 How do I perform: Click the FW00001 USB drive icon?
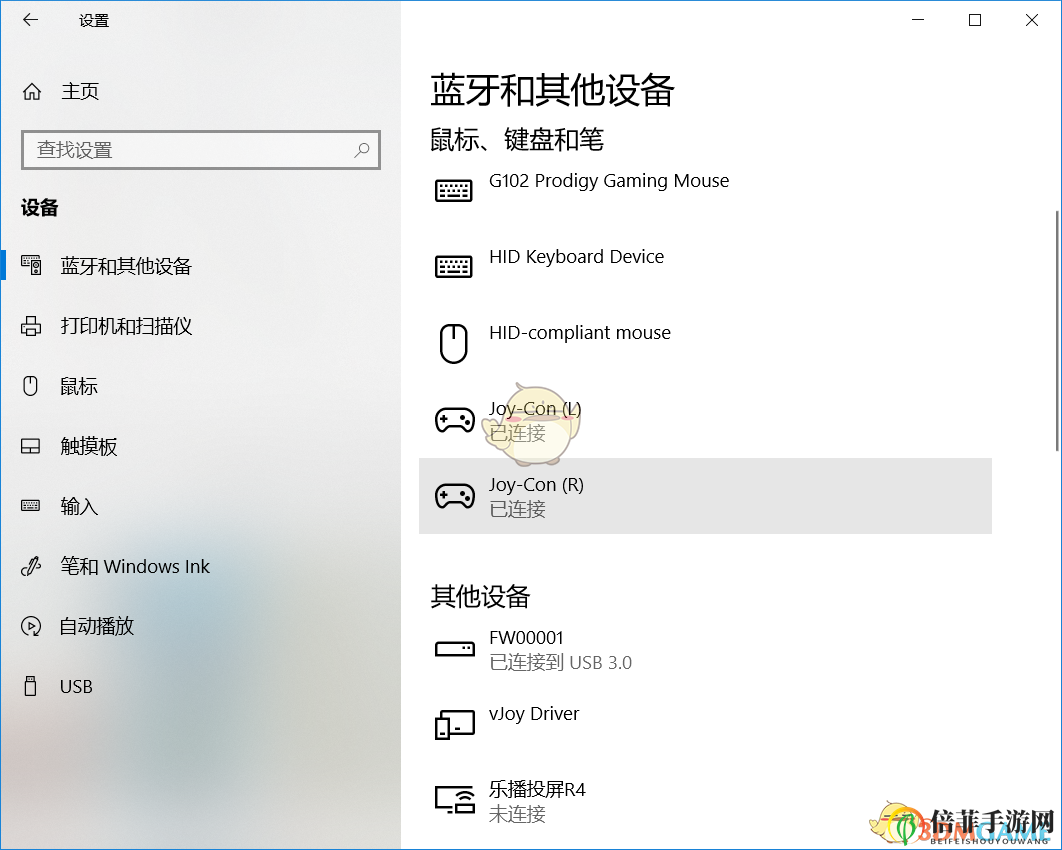pos(454,649)
